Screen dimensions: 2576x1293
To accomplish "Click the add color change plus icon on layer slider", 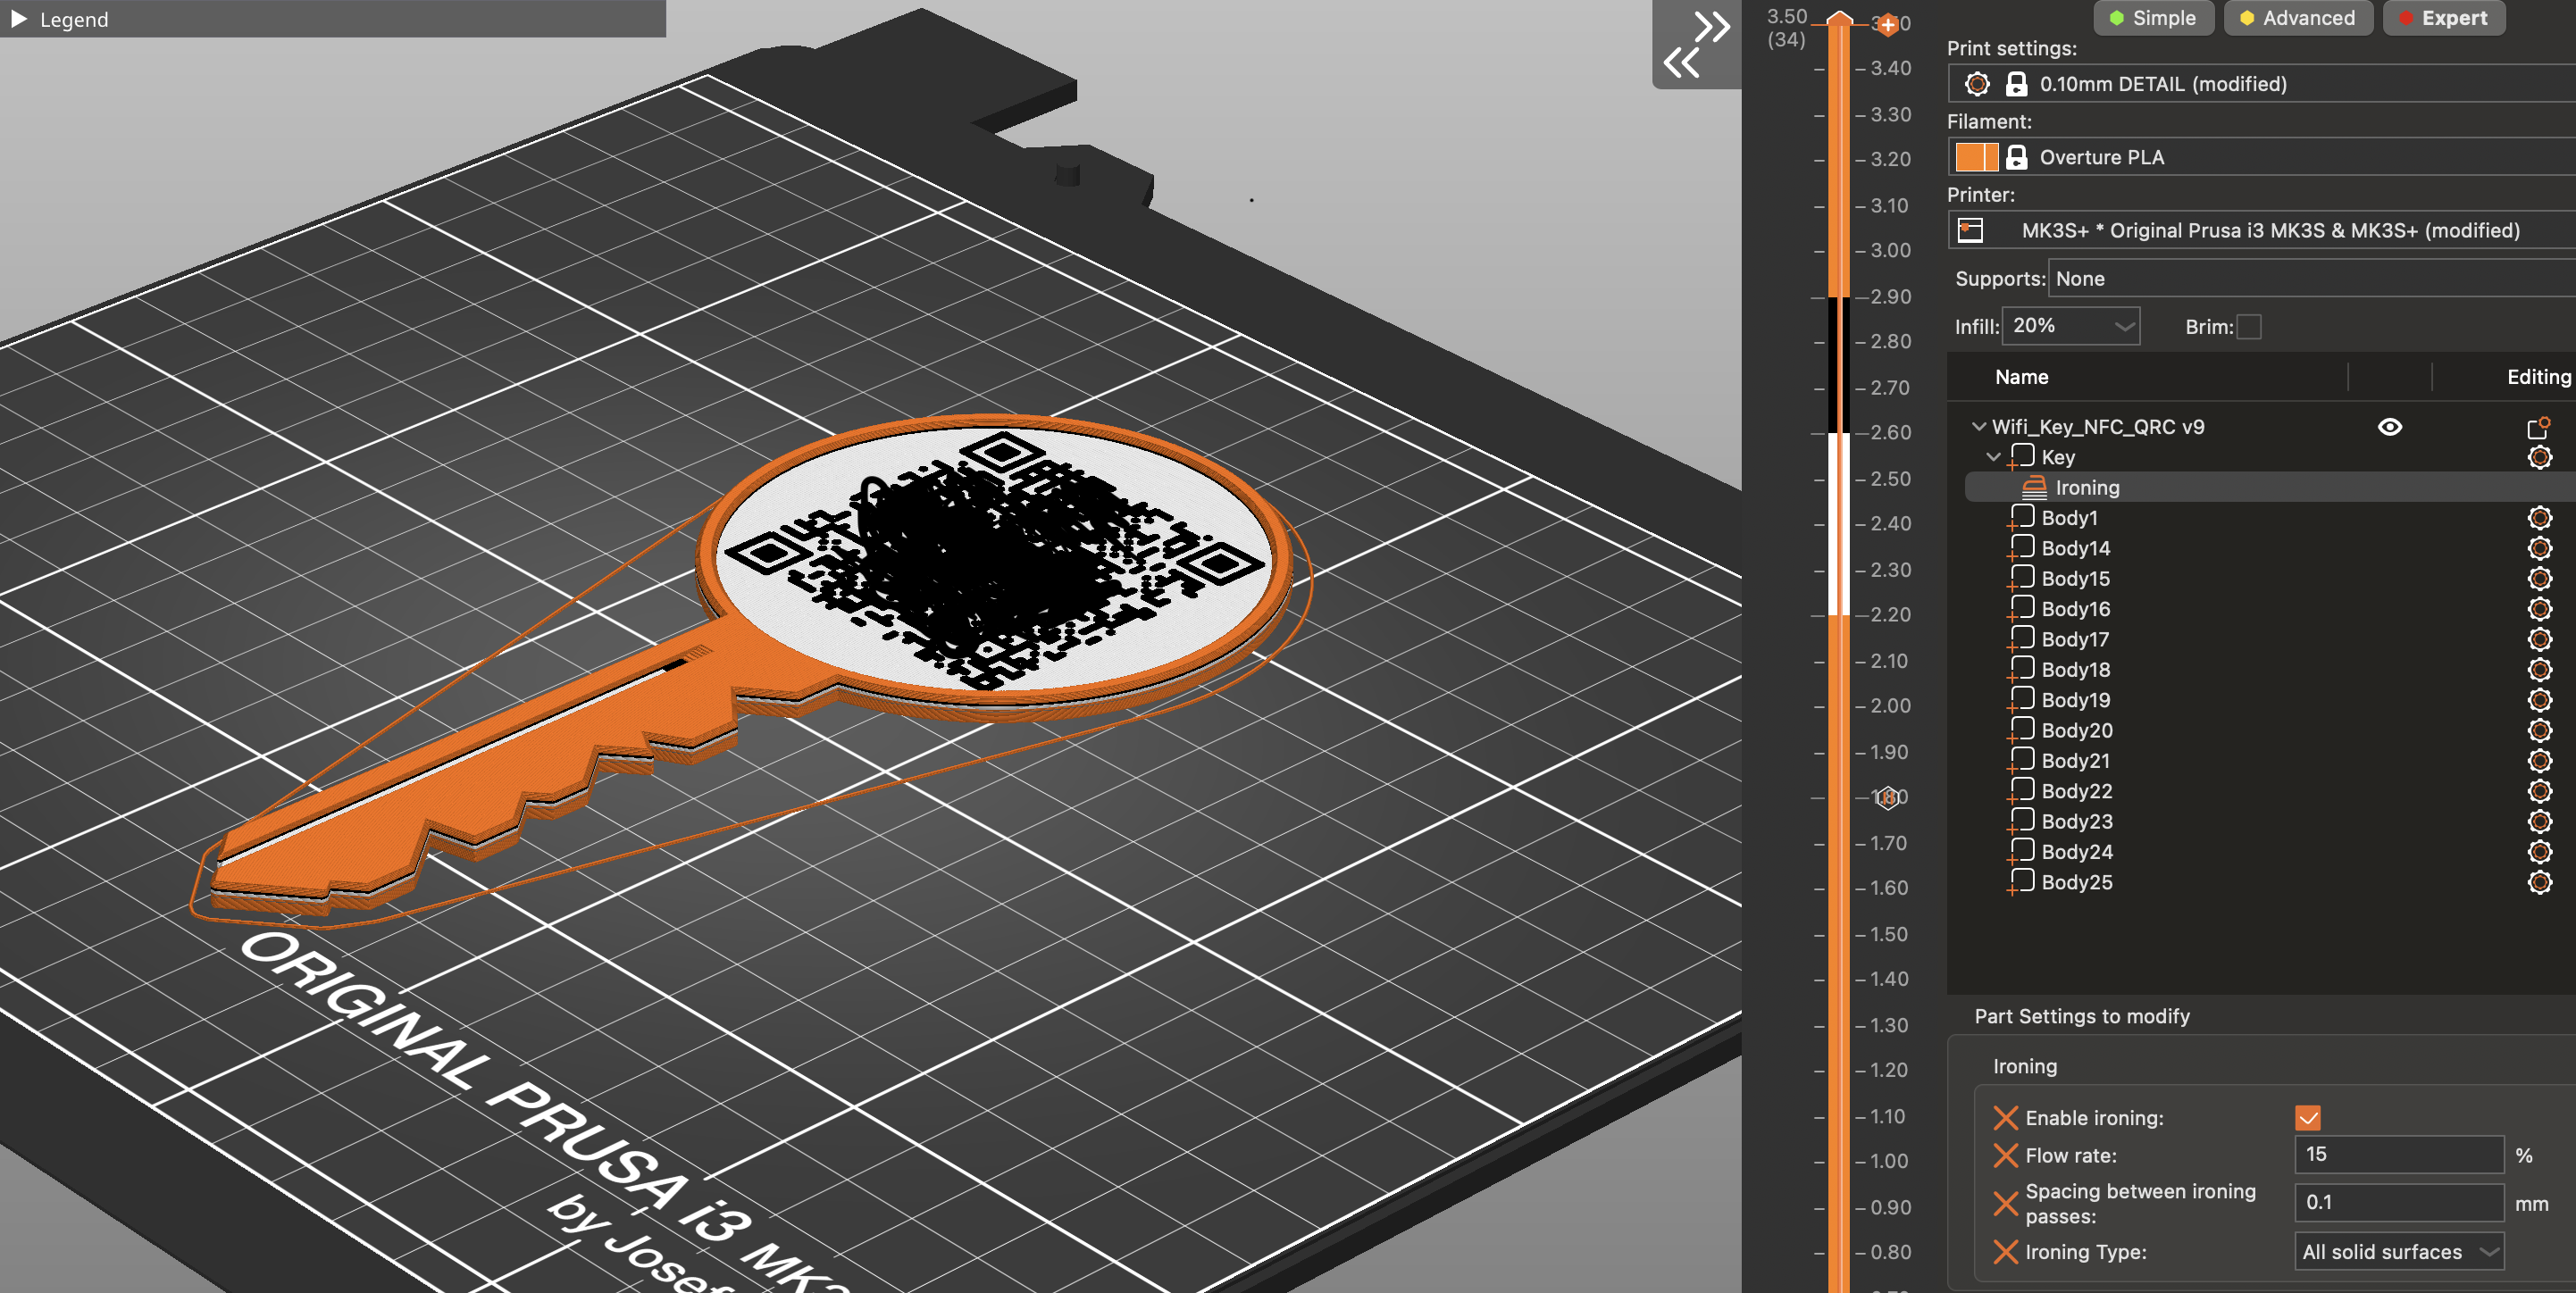I will pos(1887,24).
